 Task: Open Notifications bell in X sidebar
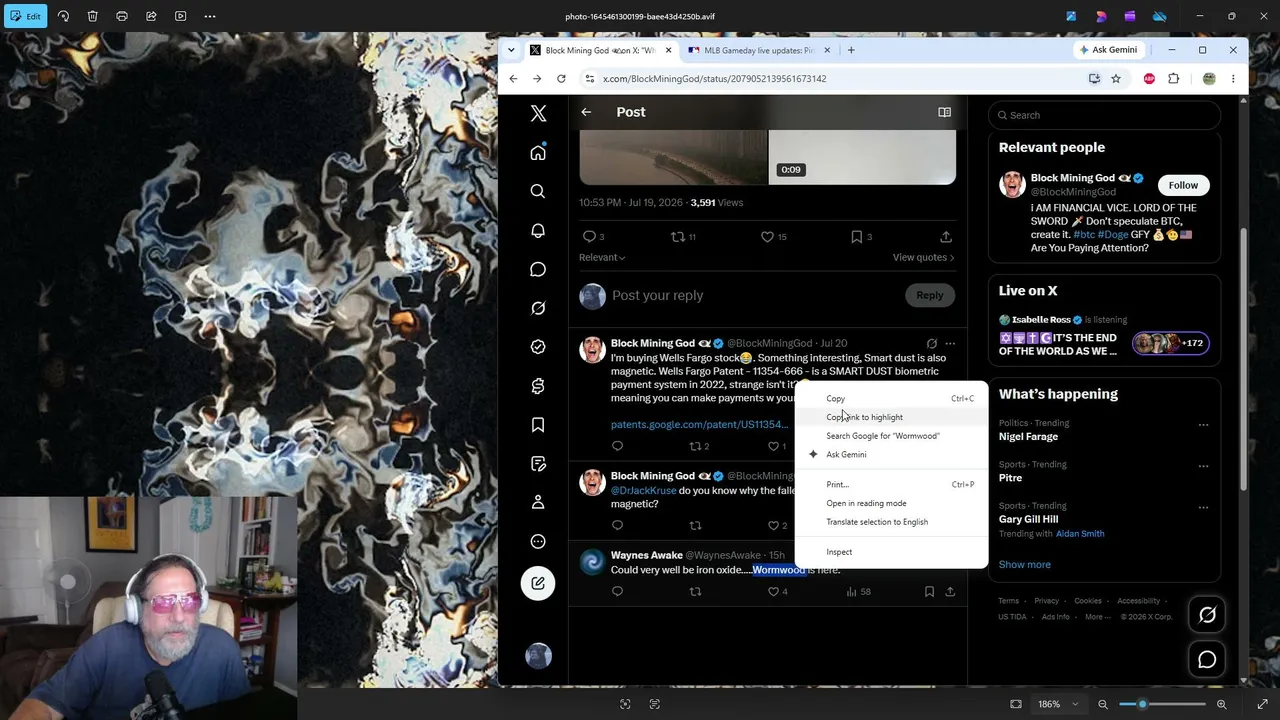click(538, 230)
